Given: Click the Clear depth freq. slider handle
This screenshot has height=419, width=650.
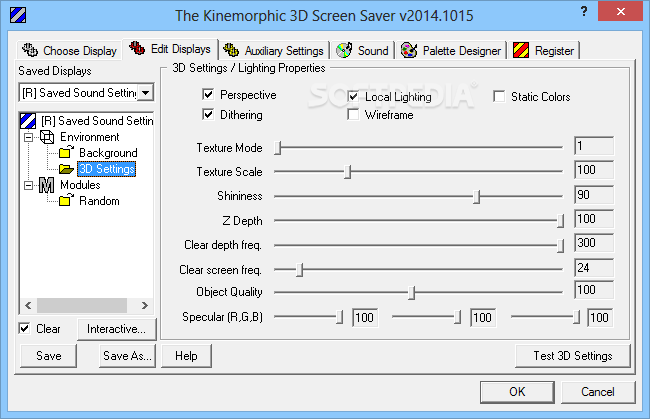Looking at the screenshot, I should 560,245.
